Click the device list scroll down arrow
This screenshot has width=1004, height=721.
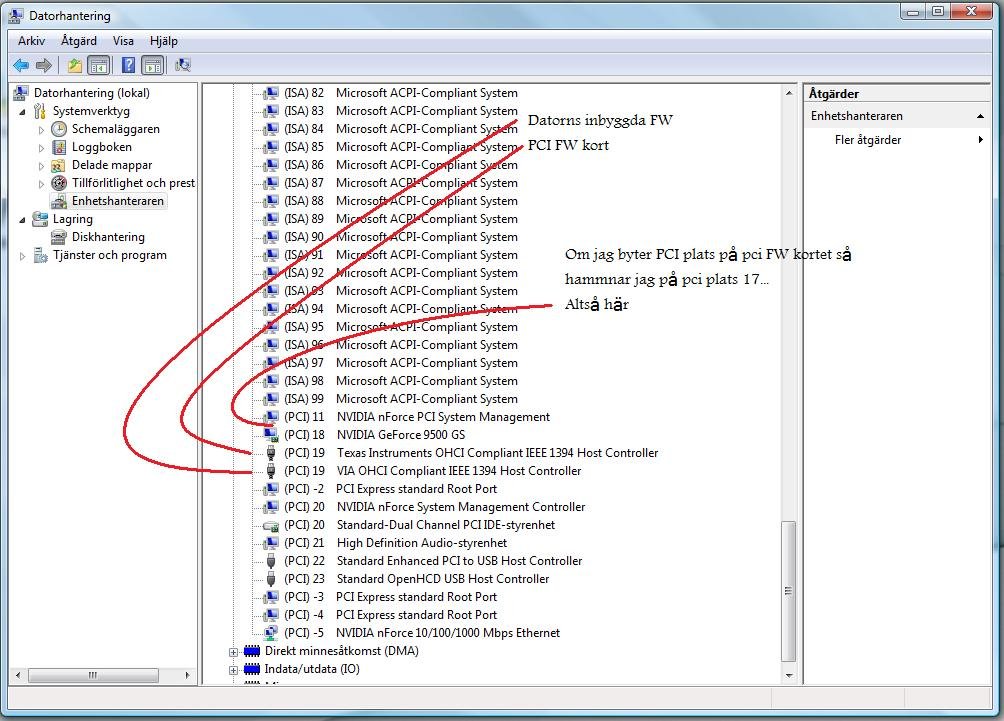[x=788, y=676]
